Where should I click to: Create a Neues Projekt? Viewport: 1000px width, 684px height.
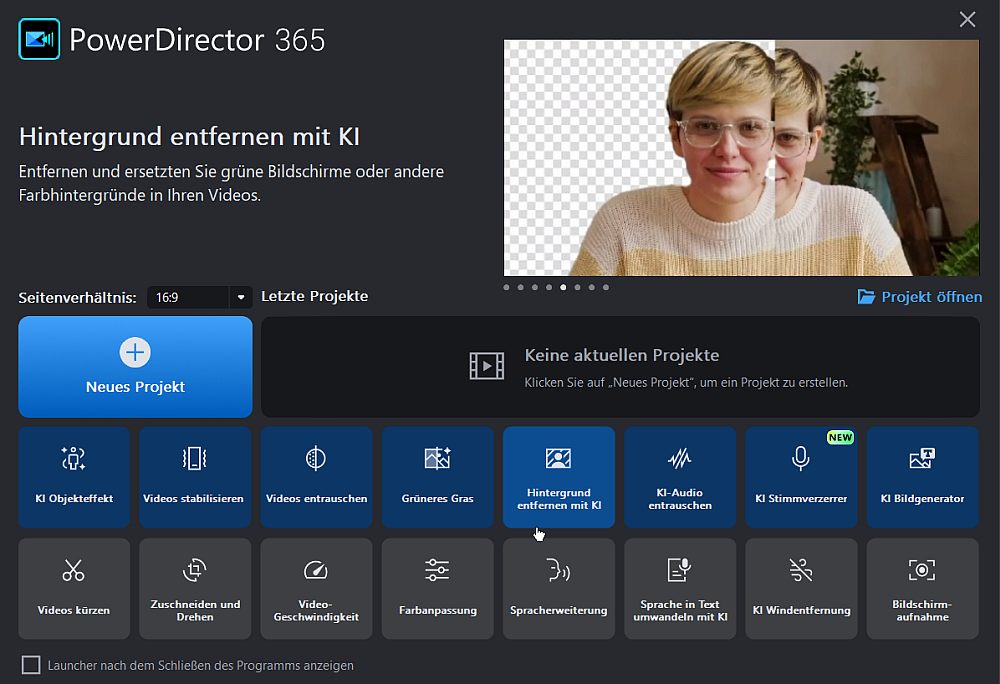pyautogui.click(x=135, y=367)
